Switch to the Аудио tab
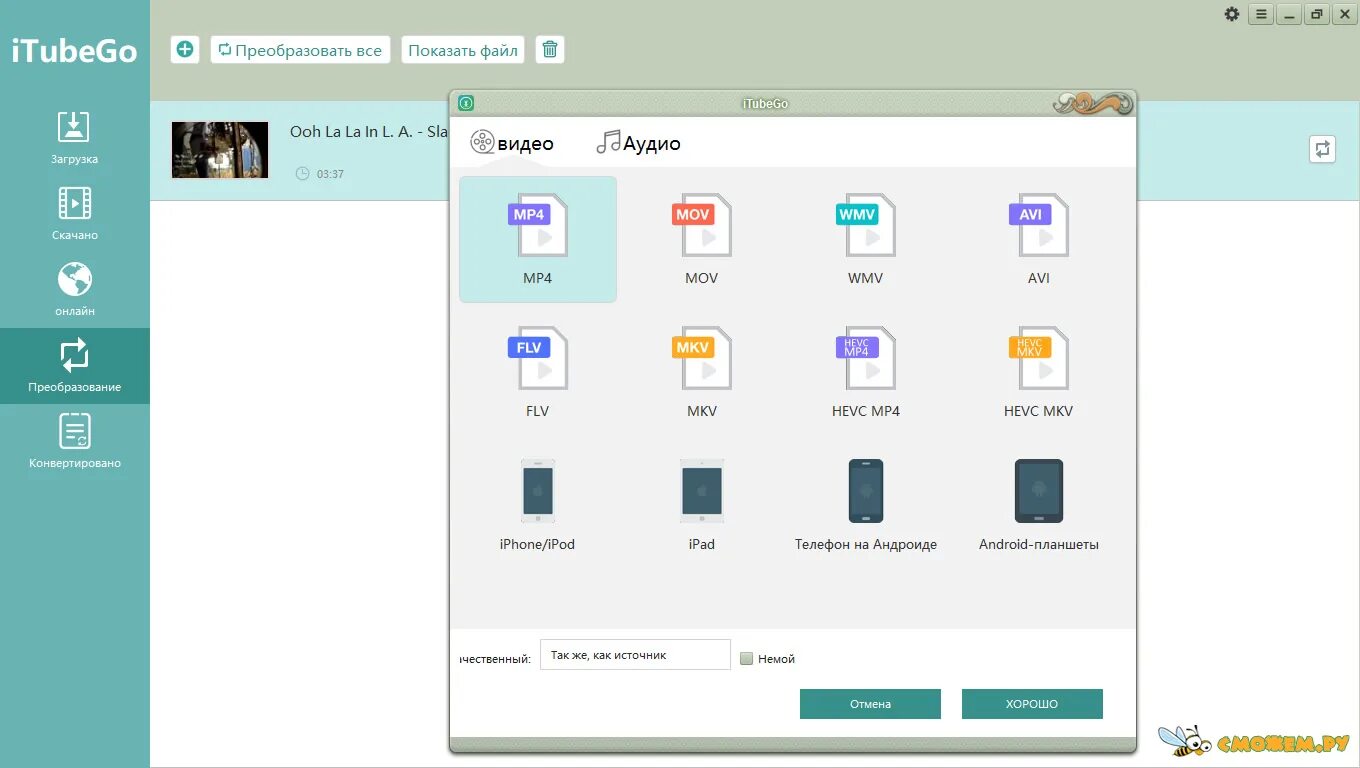This screenshot has height=768, width=1360. (x=638, y=142)
